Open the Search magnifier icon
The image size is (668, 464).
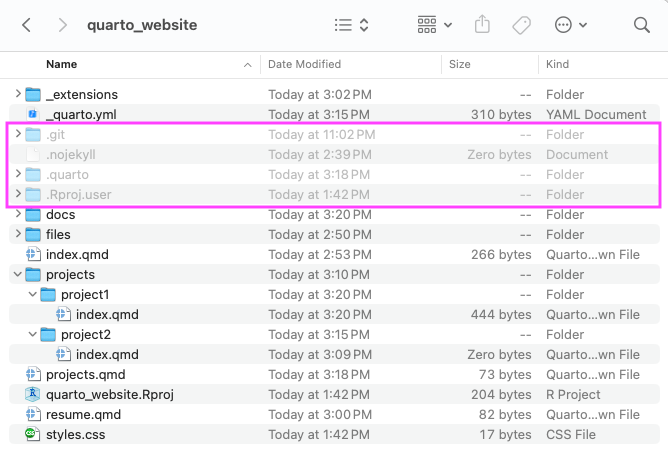642,25
